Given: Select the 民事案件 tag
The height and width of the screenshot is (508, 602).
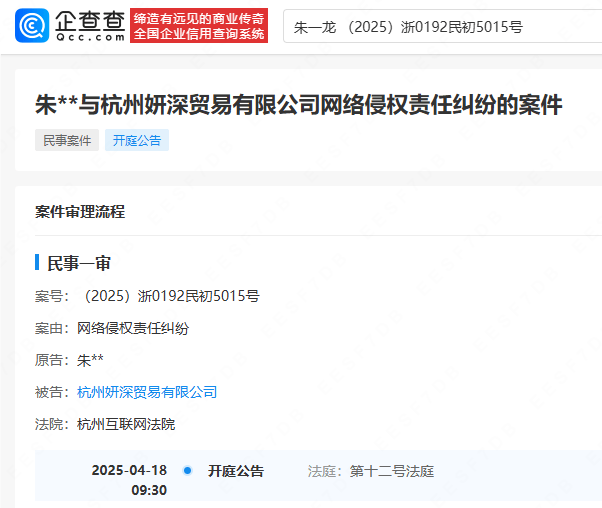Looking at the screenshot, I should click(67, 140).
